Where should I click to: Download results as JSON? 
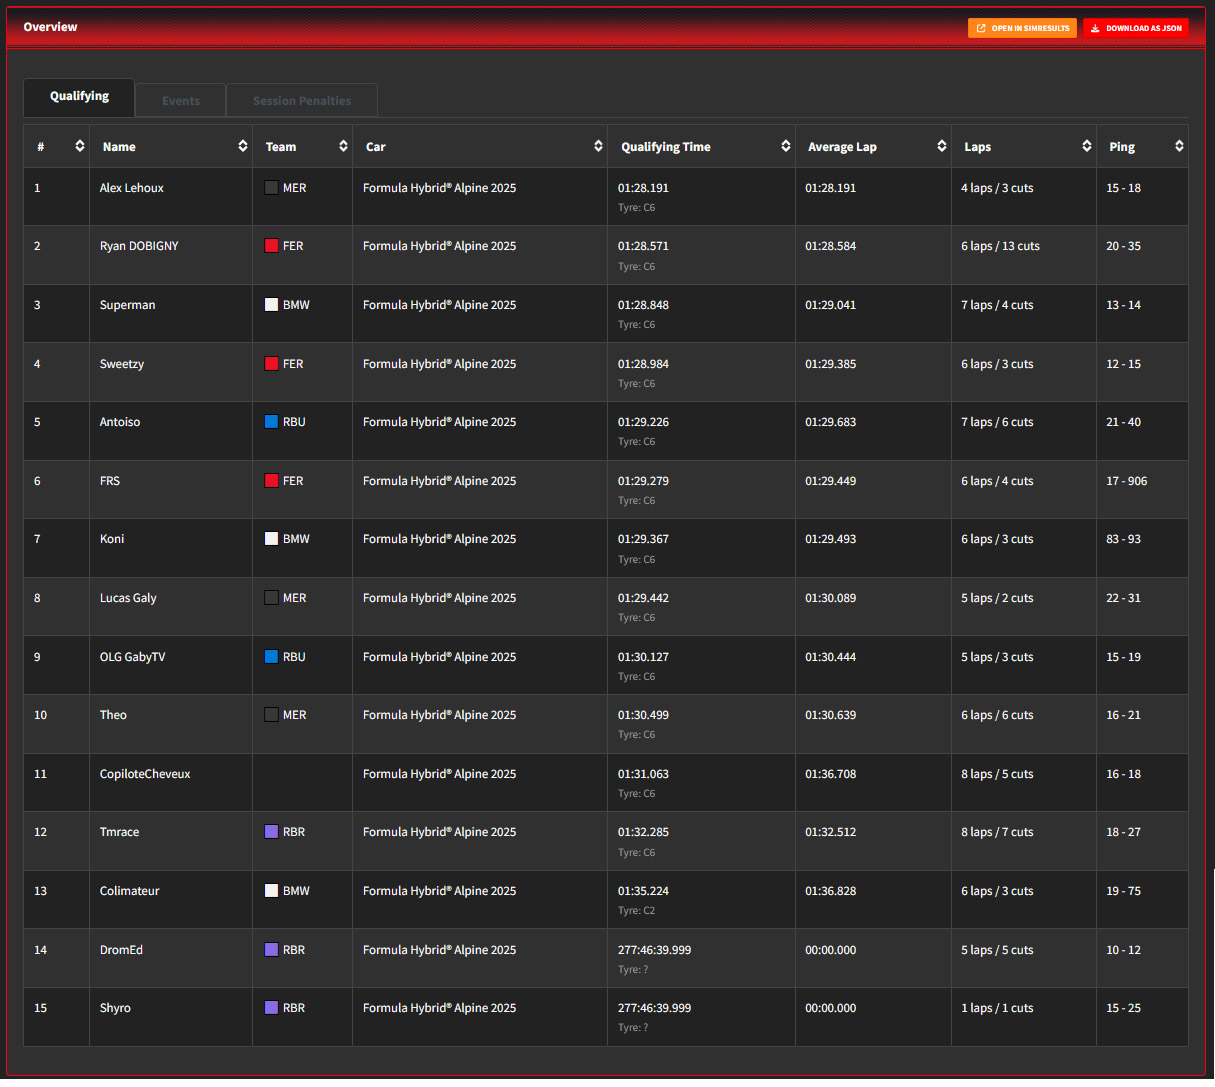point(1136,28)
